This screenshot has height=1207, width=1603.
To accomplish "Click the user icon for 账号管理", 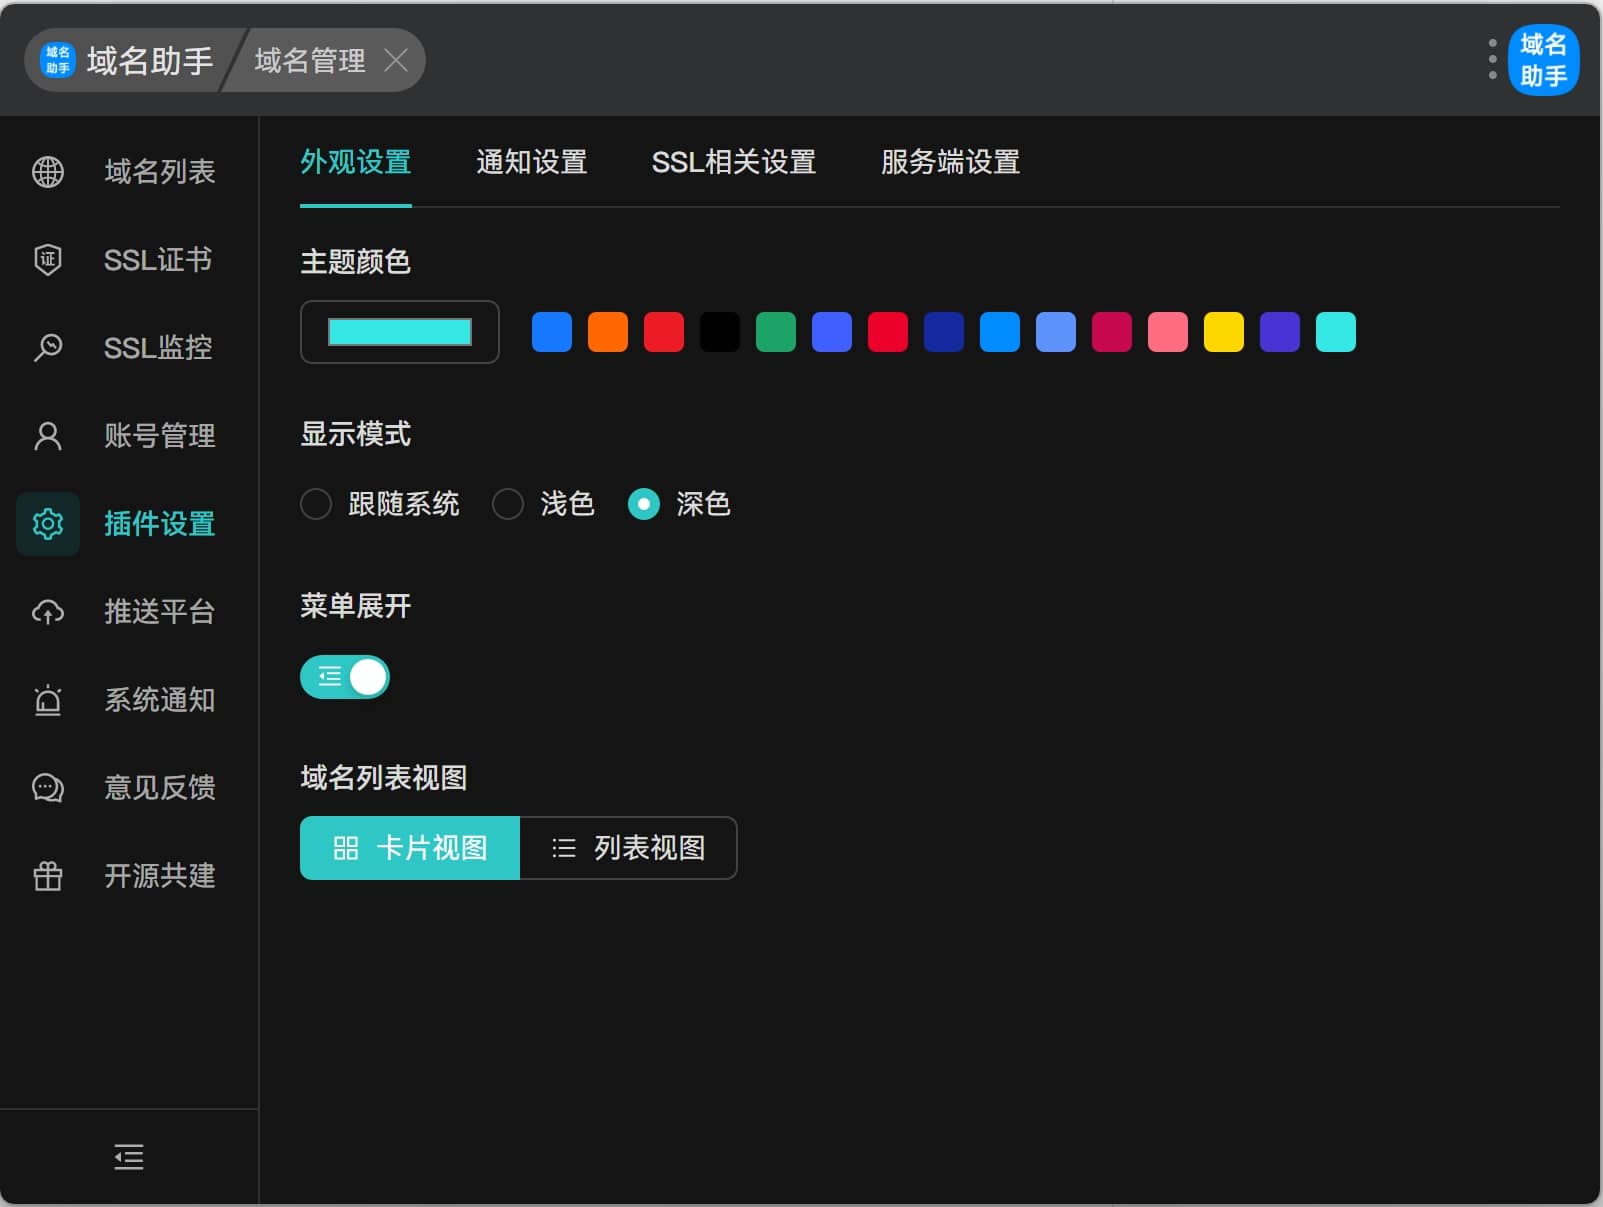I will (x=48, y=436).
